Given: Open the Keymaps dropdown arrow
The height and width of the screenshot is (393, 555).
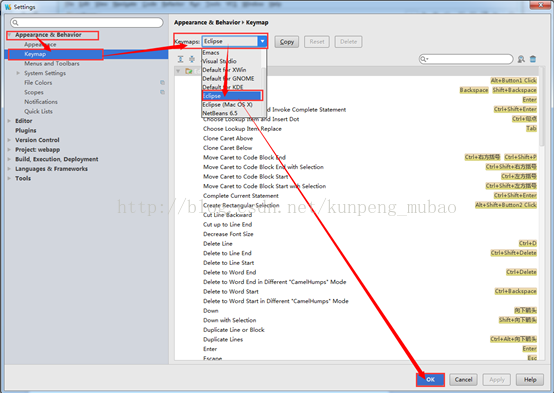Looking at the screenshot, I should (262, 41).
